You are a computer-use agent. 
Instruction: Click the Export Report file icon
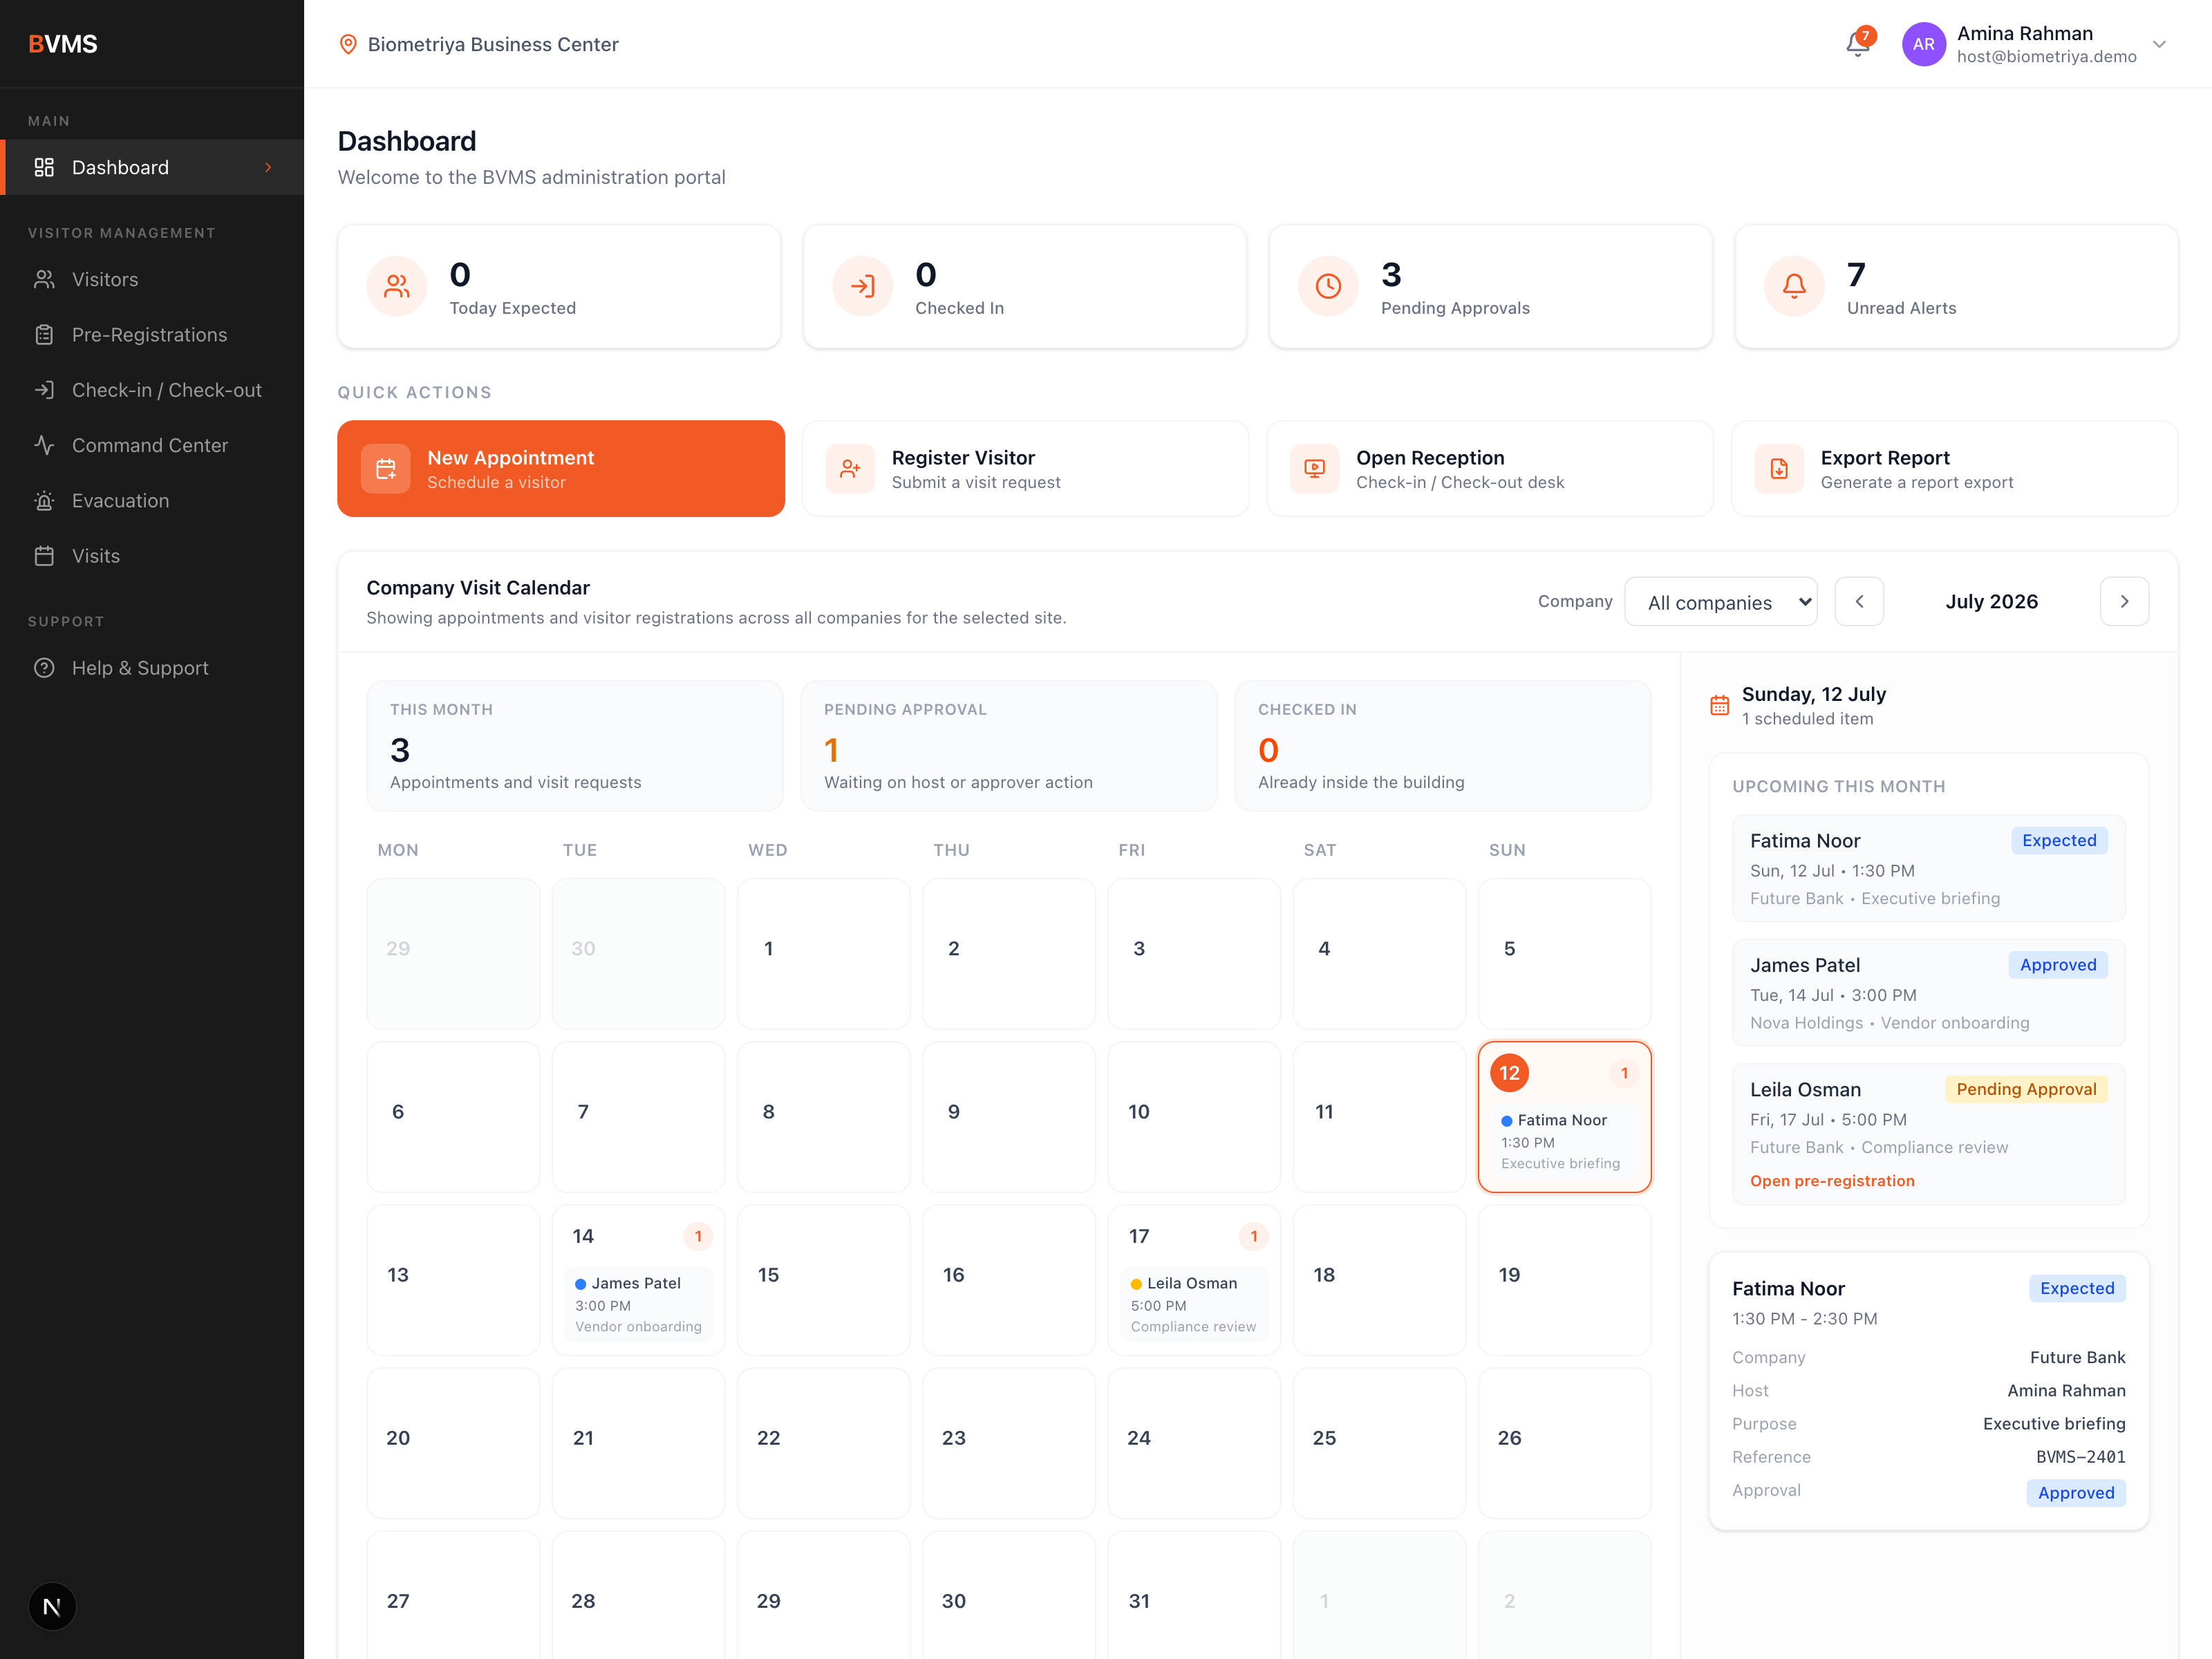tap(1779, 469)
